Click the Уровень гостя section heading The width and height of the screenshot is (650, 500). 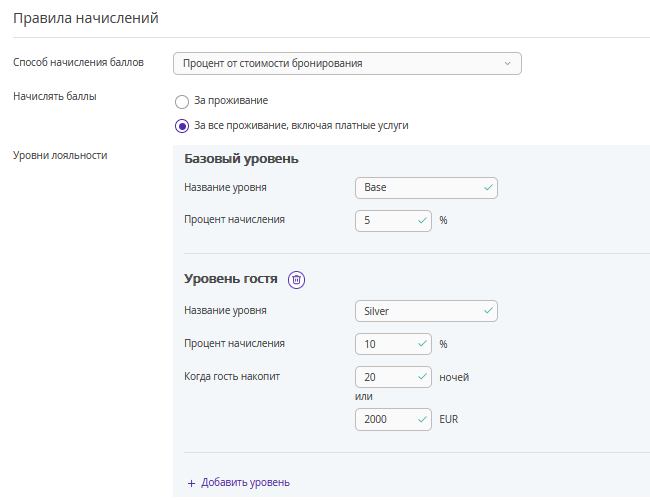(x=230, y=279)
